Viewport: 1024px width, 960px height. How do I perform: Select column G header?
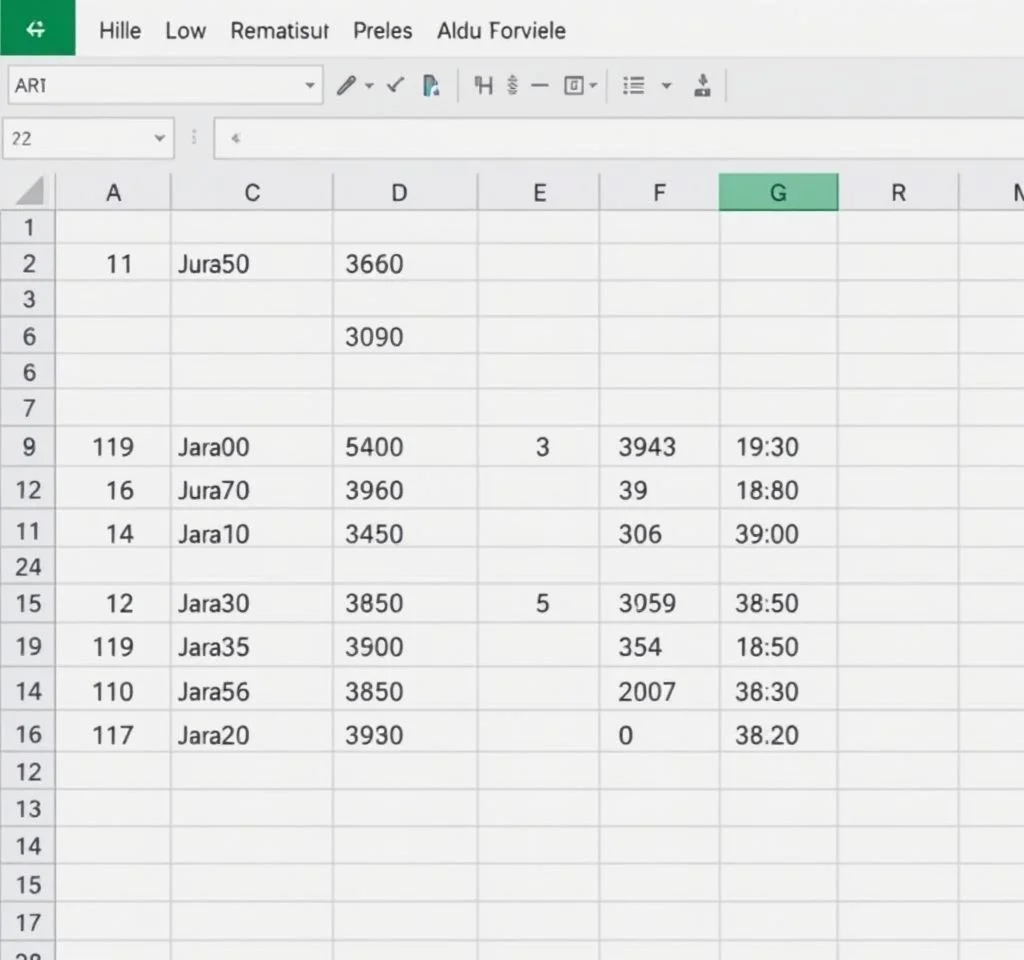(778, 193)
